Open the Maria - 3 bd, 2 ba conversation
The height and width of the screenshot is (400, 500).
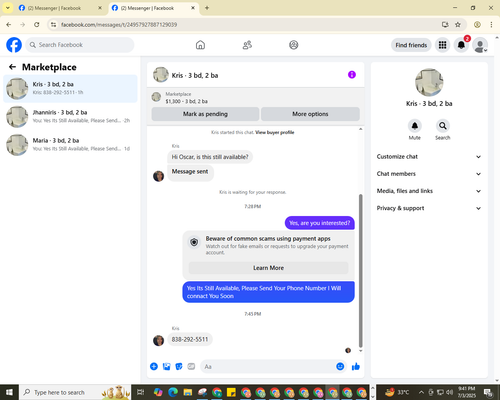pyautogui.click(x=70, y=145)
